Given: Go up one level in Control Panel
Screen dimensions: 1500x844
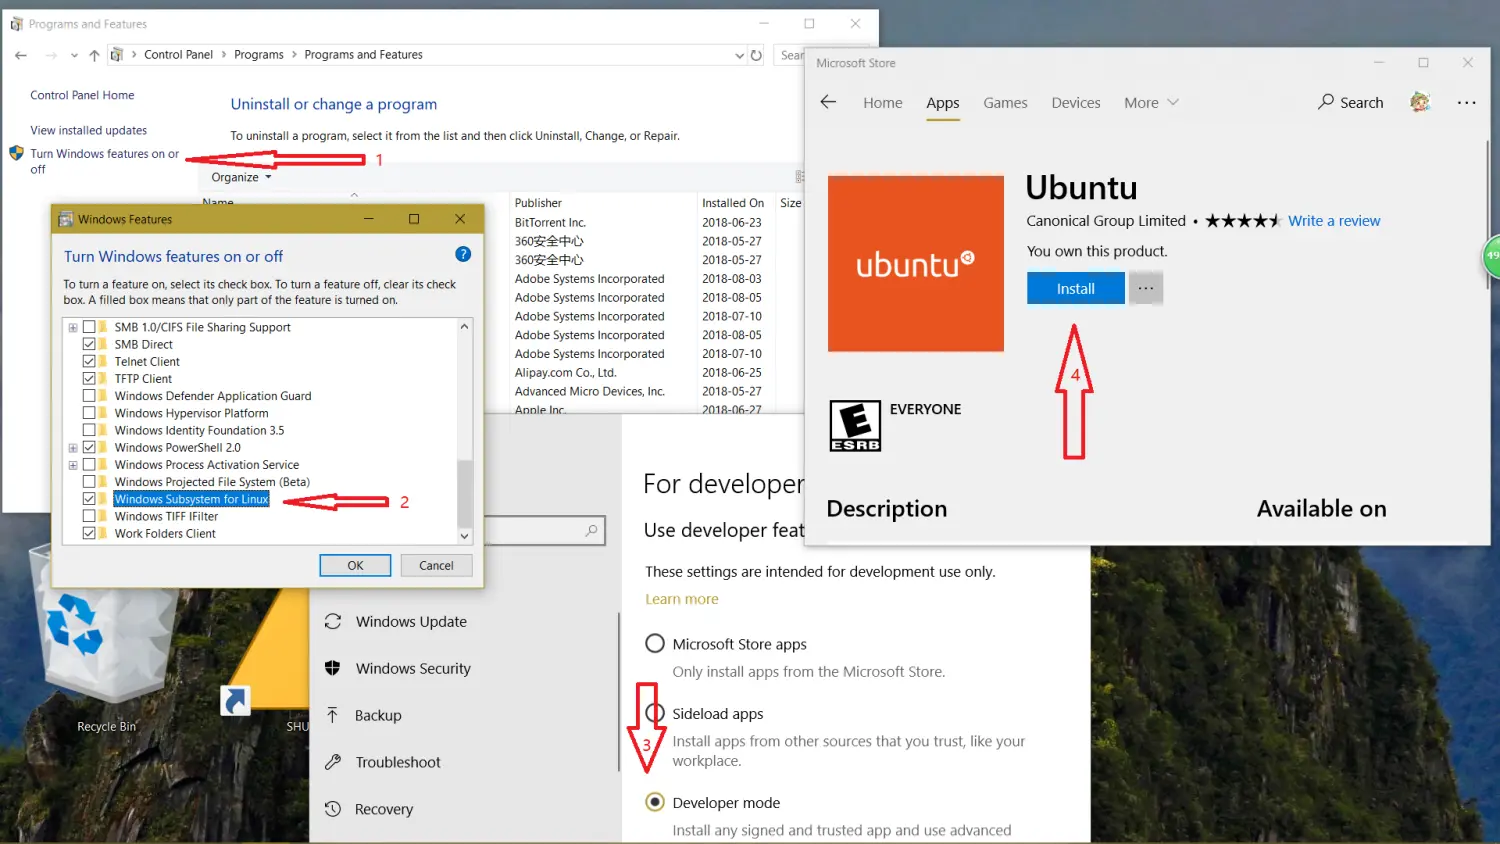Looking at the screenshot, I should [x=94, y=55].
